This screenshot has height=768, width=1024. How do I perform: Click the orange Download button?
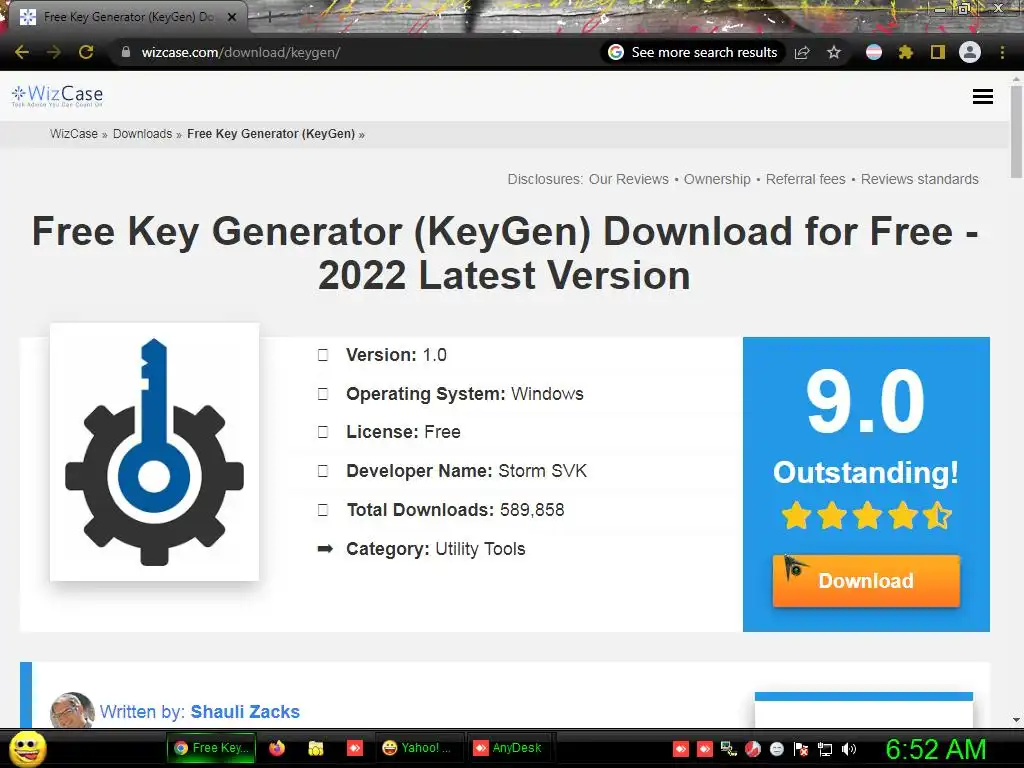point(866,581)
